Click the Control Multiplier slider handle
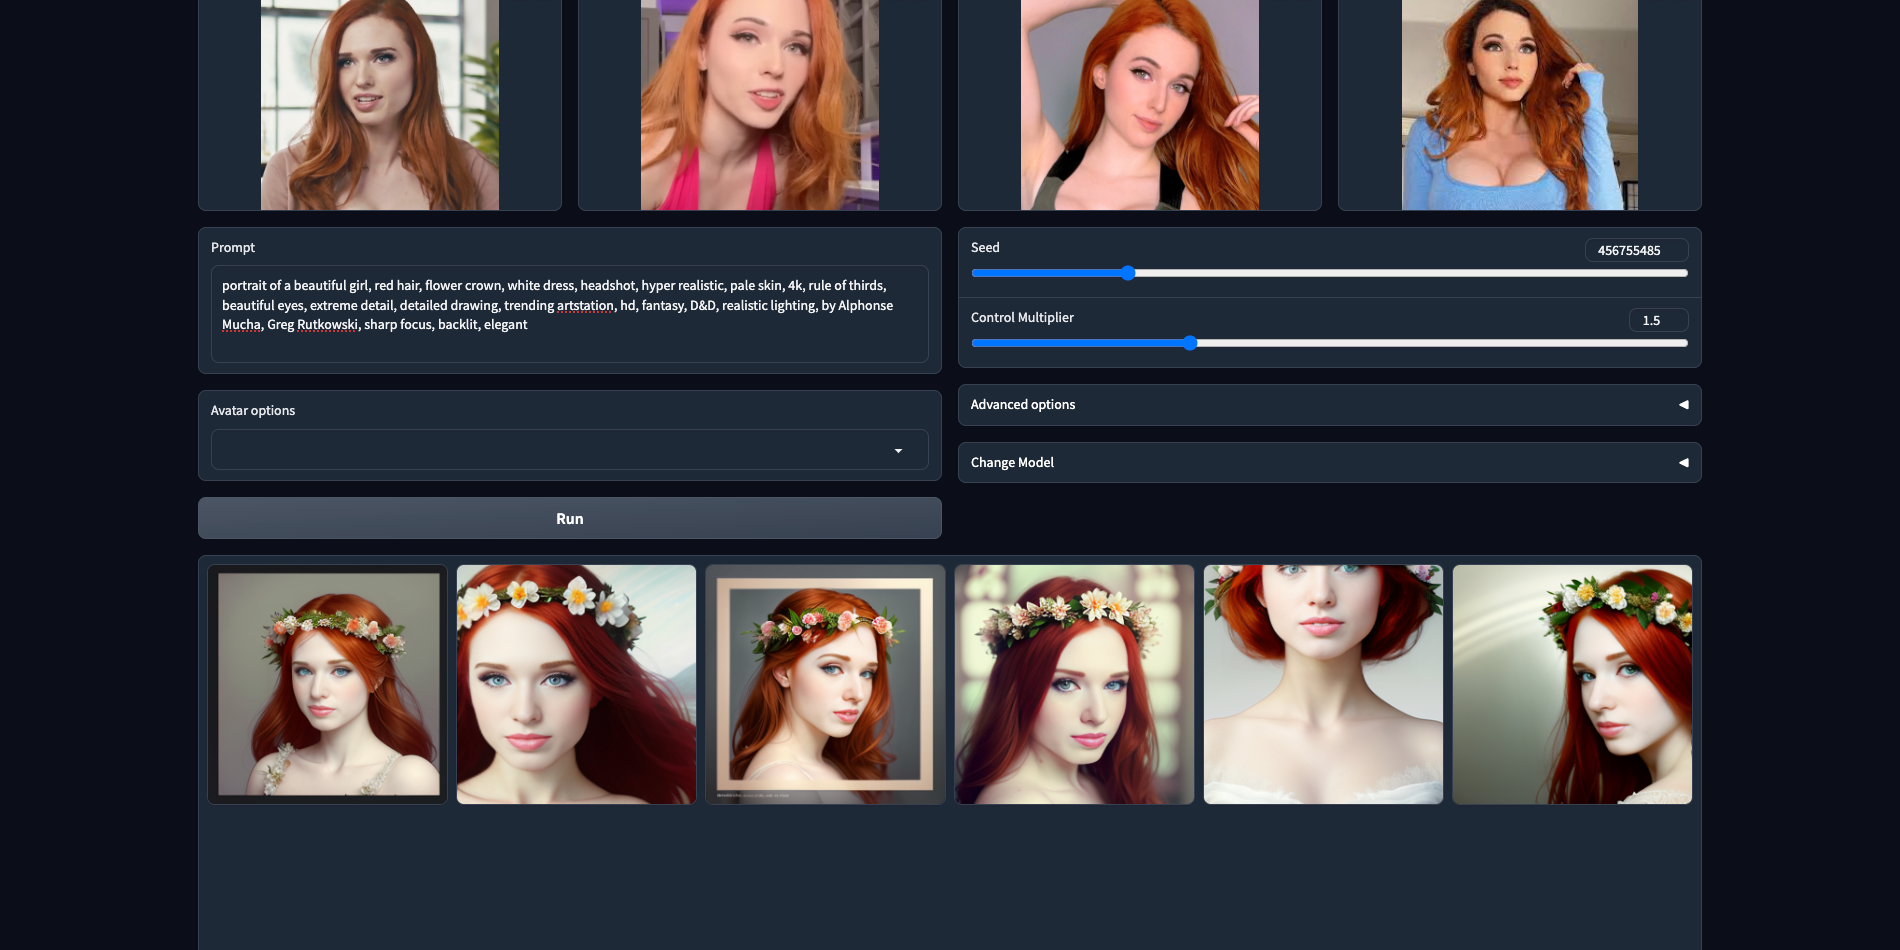1900x950 pixels. tap(1190, 343)
